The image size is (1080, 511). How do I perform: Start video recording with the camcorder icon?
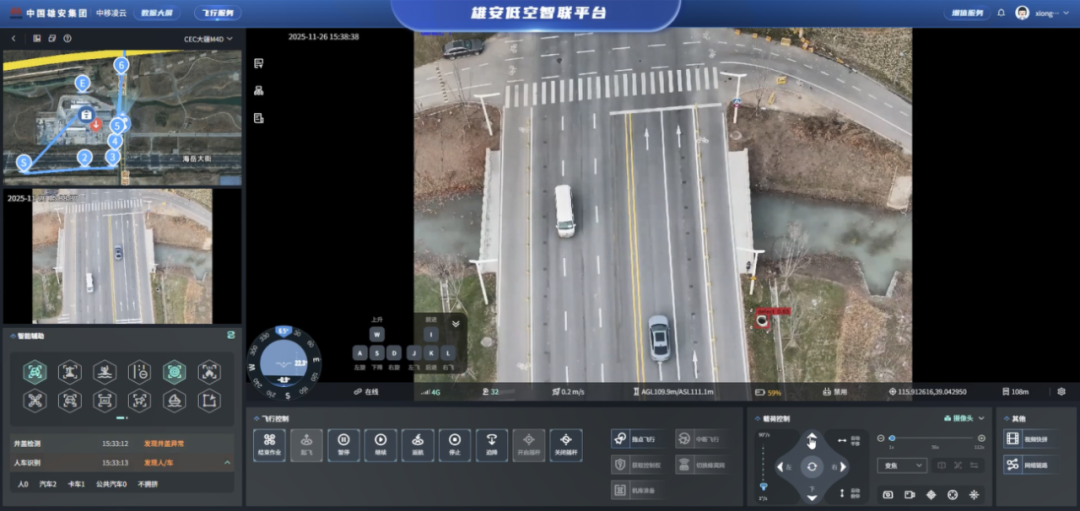909,494
